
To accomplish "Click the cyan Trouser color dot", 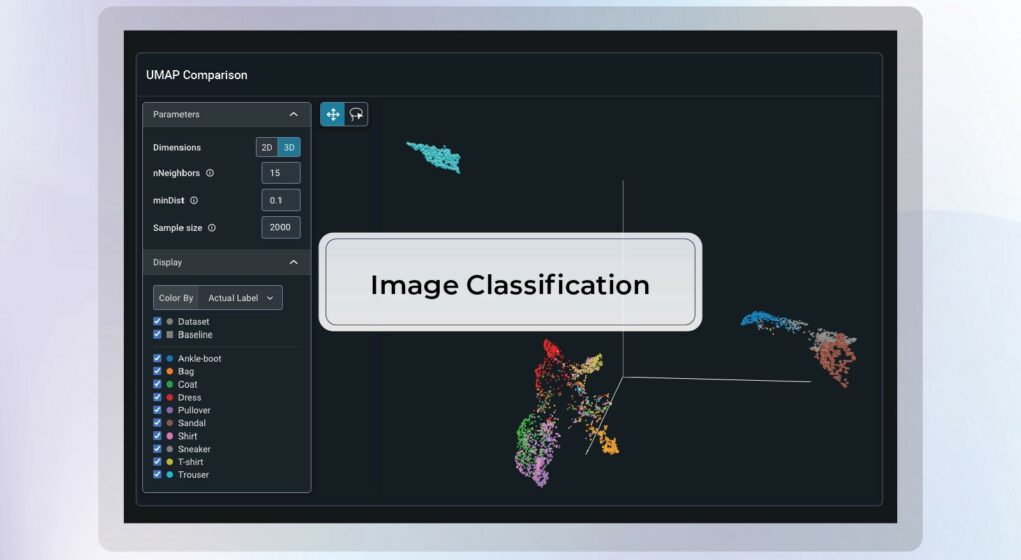I will 170,475.
